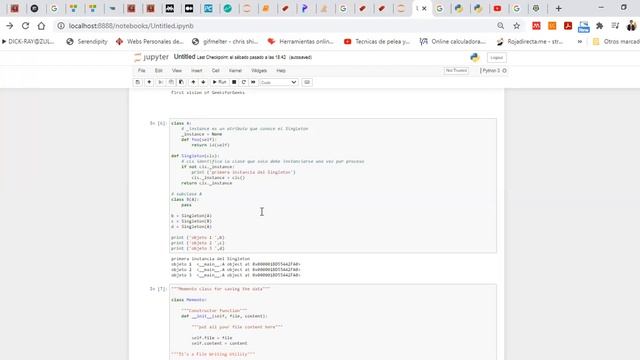Screen dimensions: 640x360
Task: Click the In [6] cell prompt
Action: coord(158,123)
